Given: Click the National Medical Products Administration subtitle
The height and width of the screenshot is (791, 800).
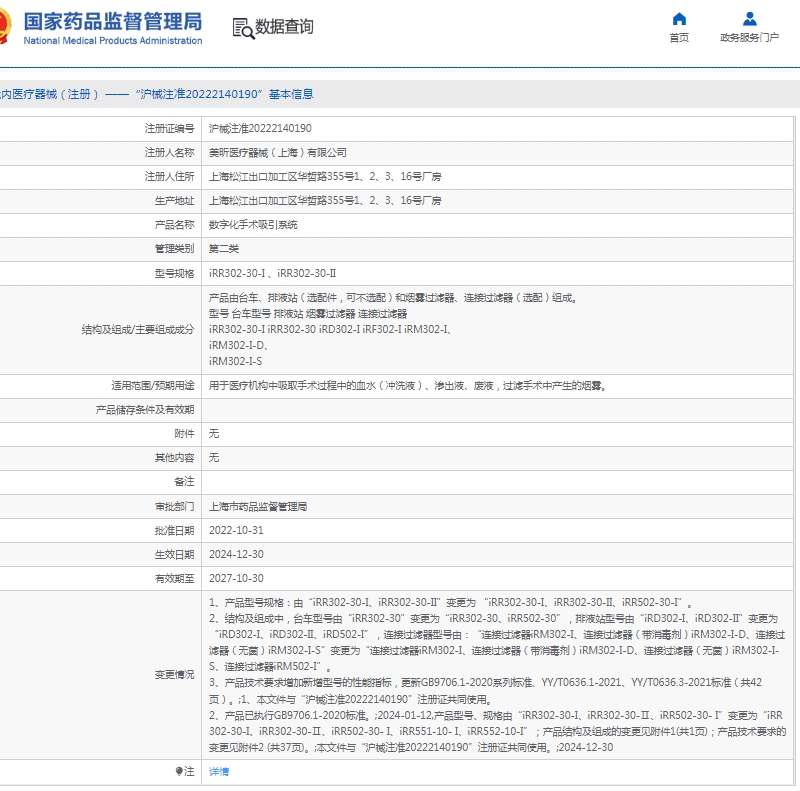Looking at the screenshot, I should click(113, 41).
